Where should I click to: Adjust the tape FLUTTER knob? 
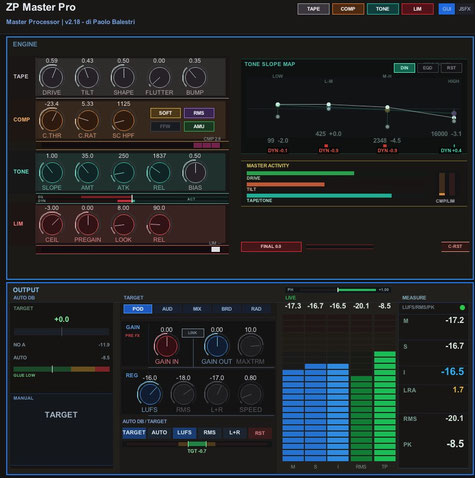(159, 77)
